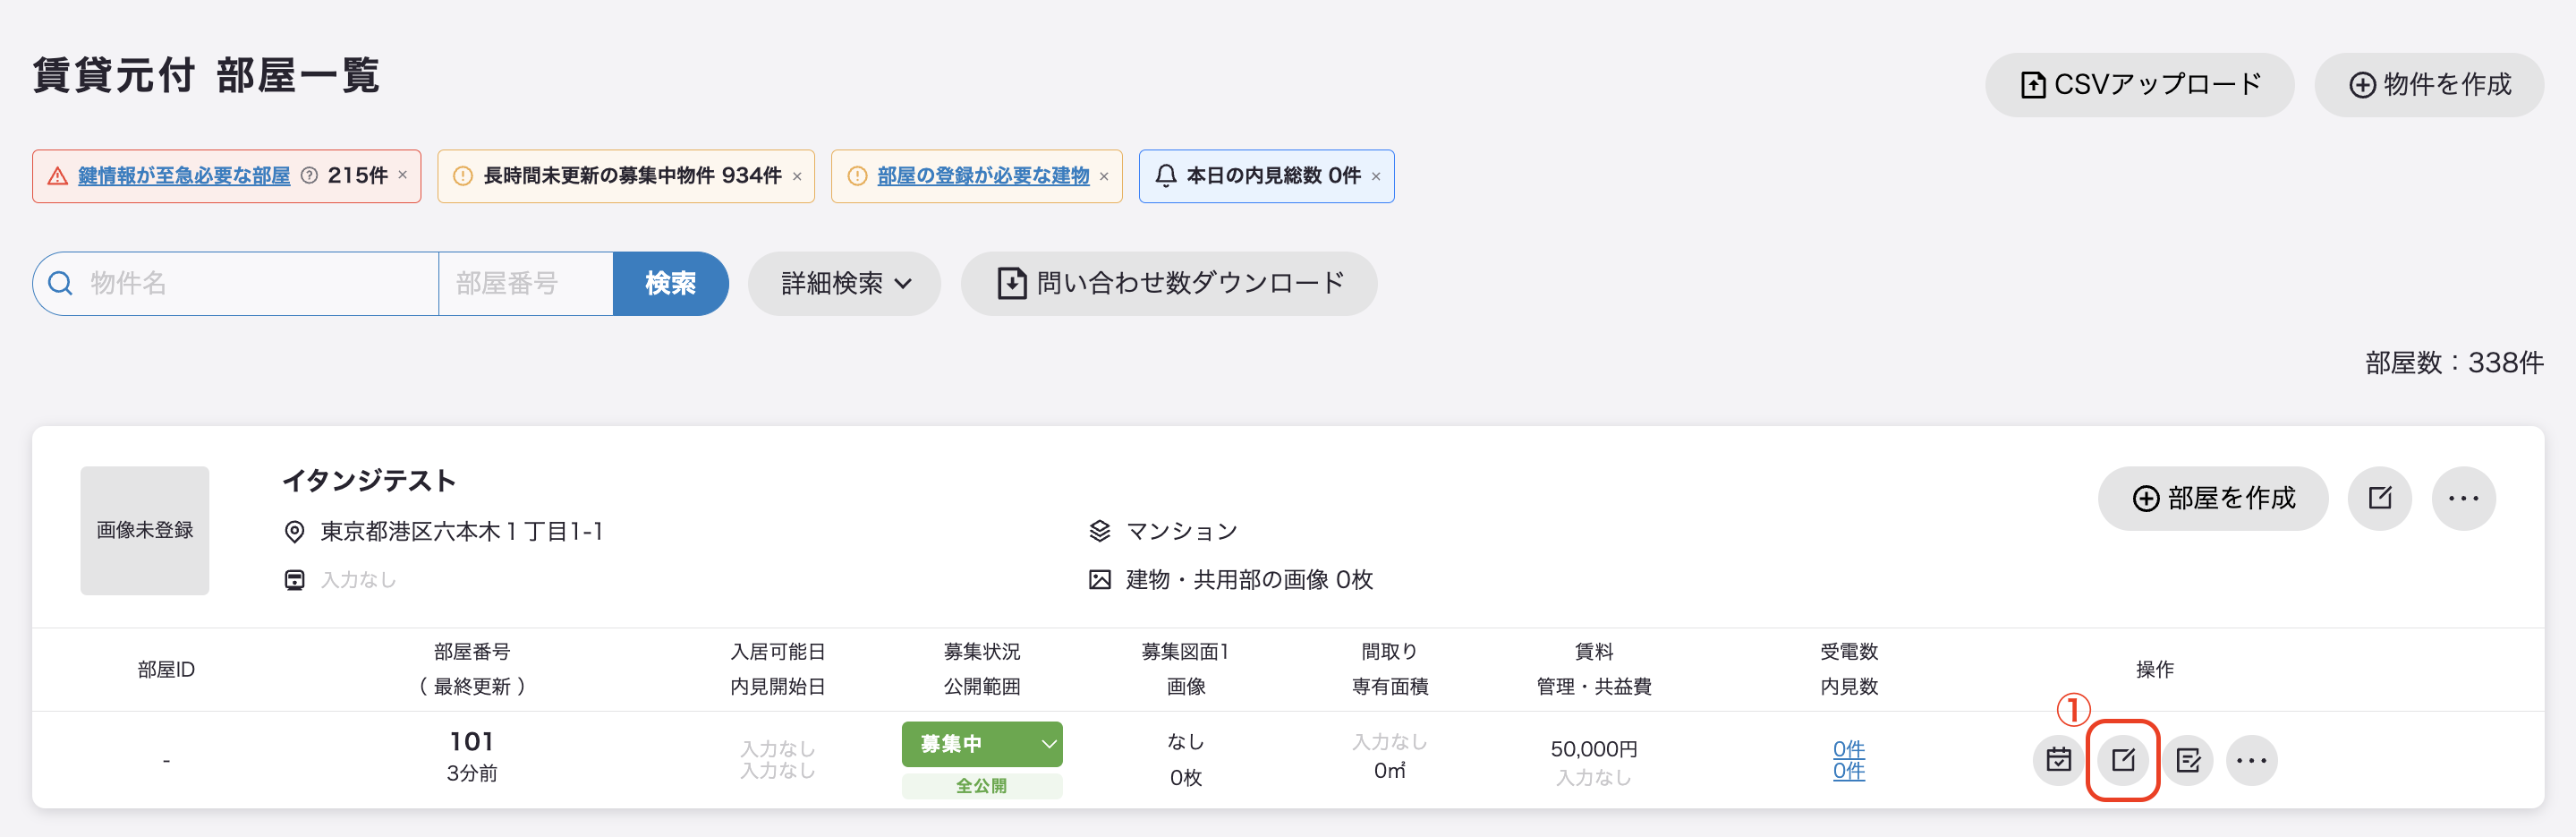
Task: Click the train station icon
Action: pyautogui.click(x=294, y=581)
